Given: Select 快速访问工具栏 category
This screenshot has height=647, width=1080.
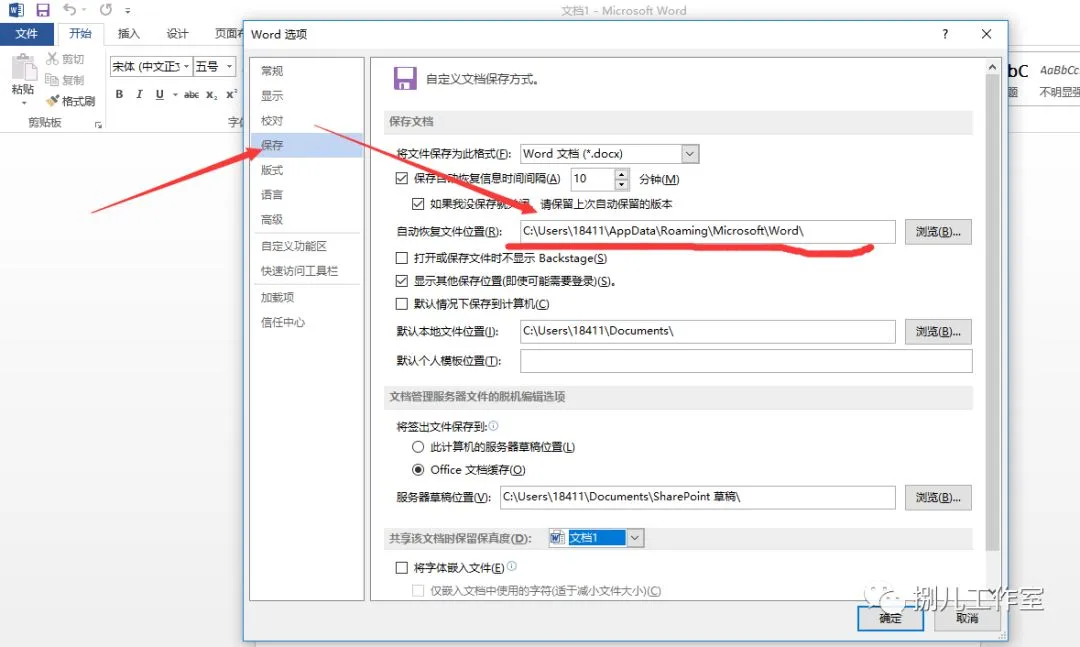Looking at the screenshot, I should click(307, 271).
